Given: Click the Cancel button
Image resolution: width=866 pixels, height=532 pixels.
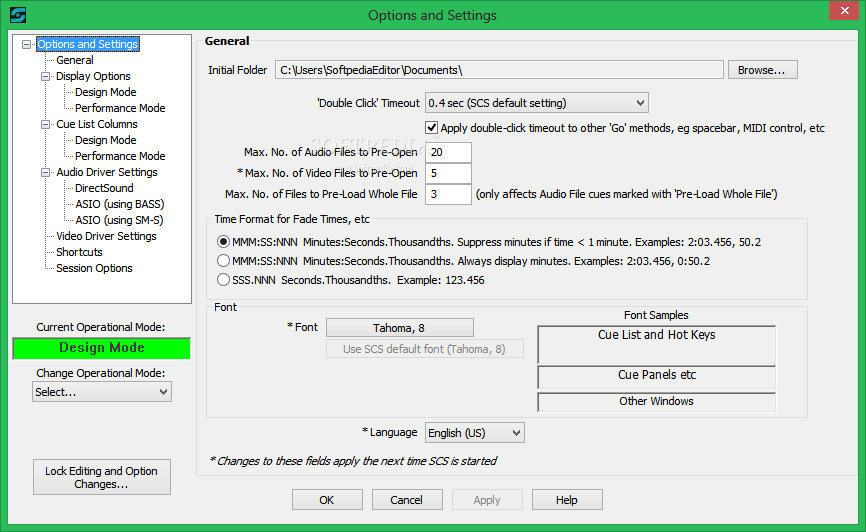Looking at the screenshot, I should (407, 500).
